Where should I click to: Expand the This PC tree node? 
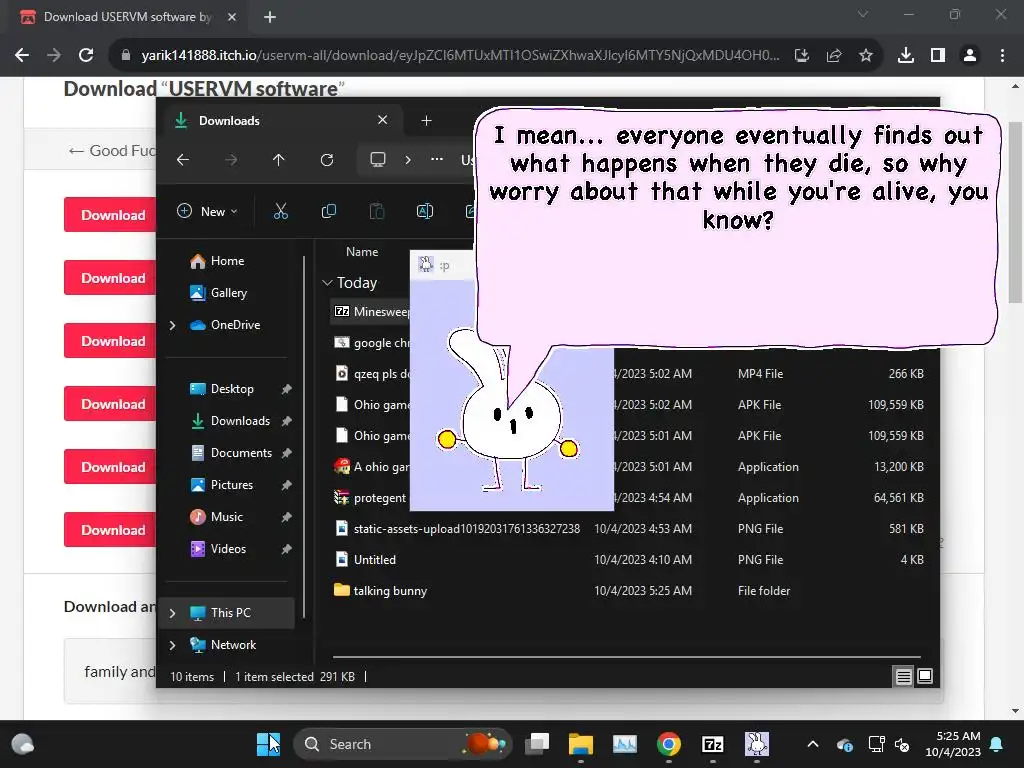point(172,613)
